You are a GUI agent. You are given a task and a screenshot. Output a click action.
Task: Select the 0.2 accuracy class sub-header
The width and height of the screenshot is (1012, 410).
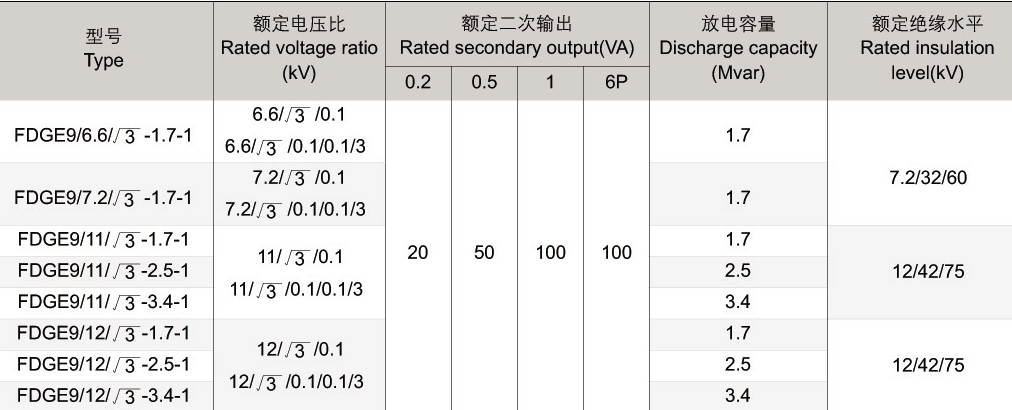click(x=418, y=83)
